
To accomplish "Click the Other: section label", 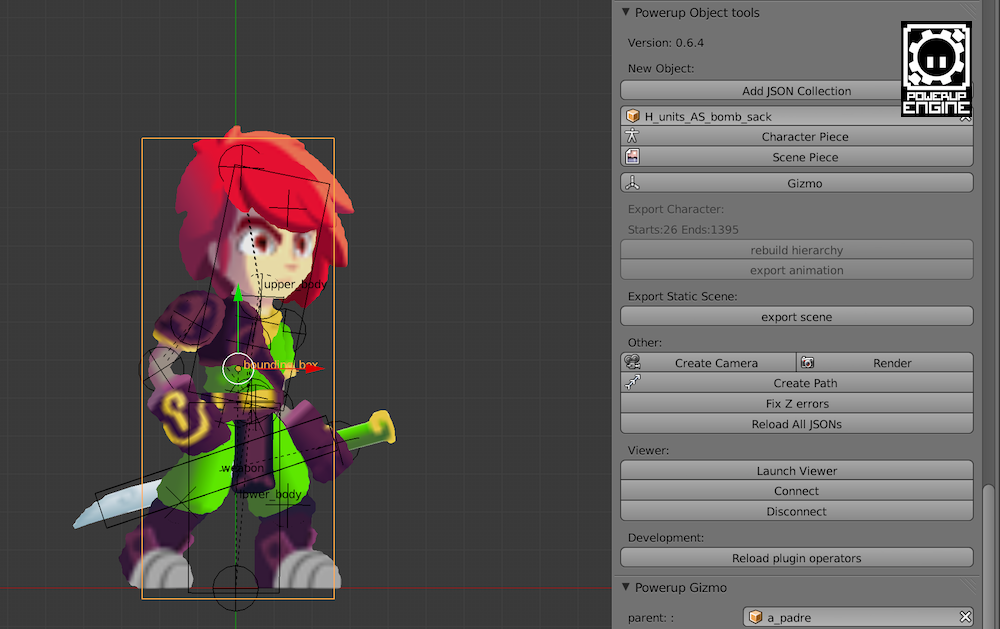I will [x=645, y=343].
